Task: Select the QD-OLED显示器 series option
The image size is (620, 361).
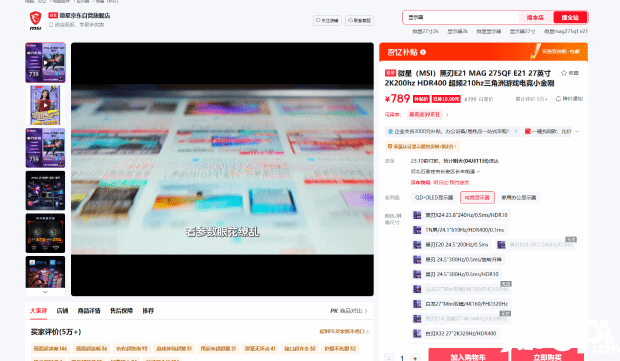Action: coord(434,197)
